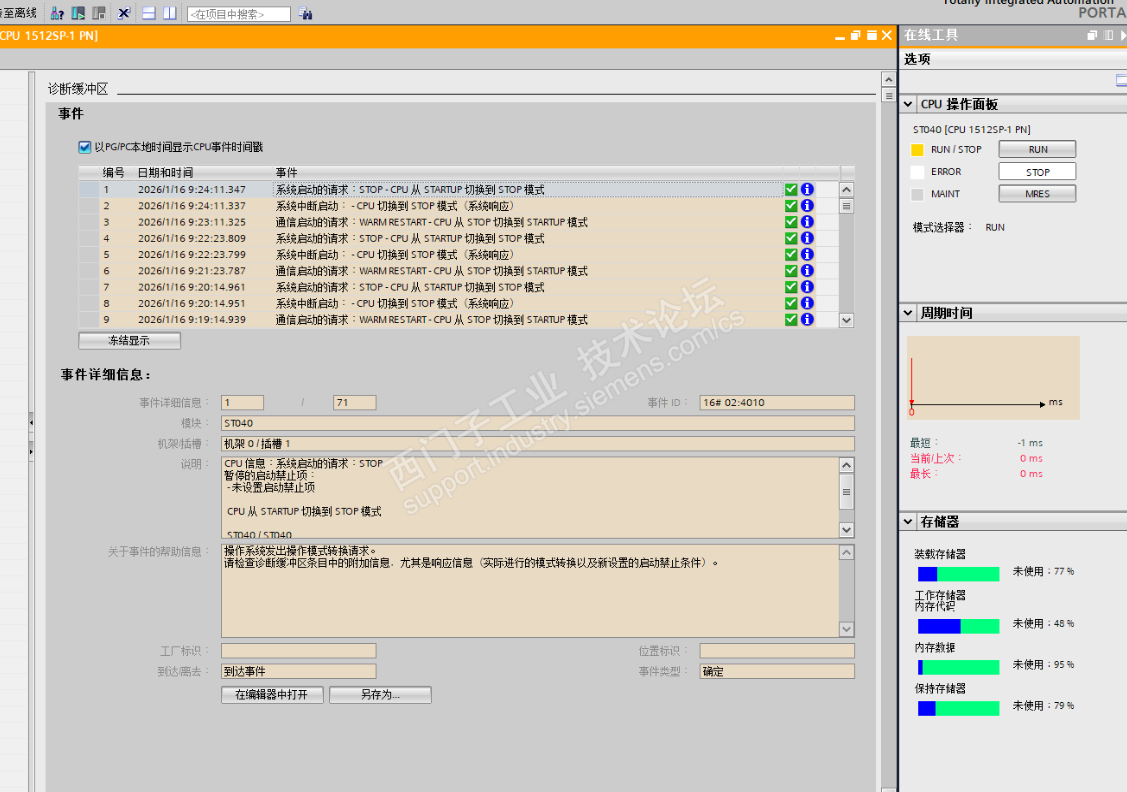
Task: Collapse the CPU 操作面板 section
Action: tap(908, 104)
